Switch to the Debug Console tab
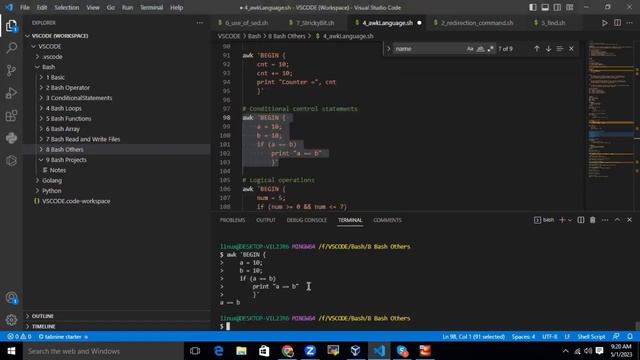Image resolution: width=640 pixels, height=360 pixels. pos(307,220)
